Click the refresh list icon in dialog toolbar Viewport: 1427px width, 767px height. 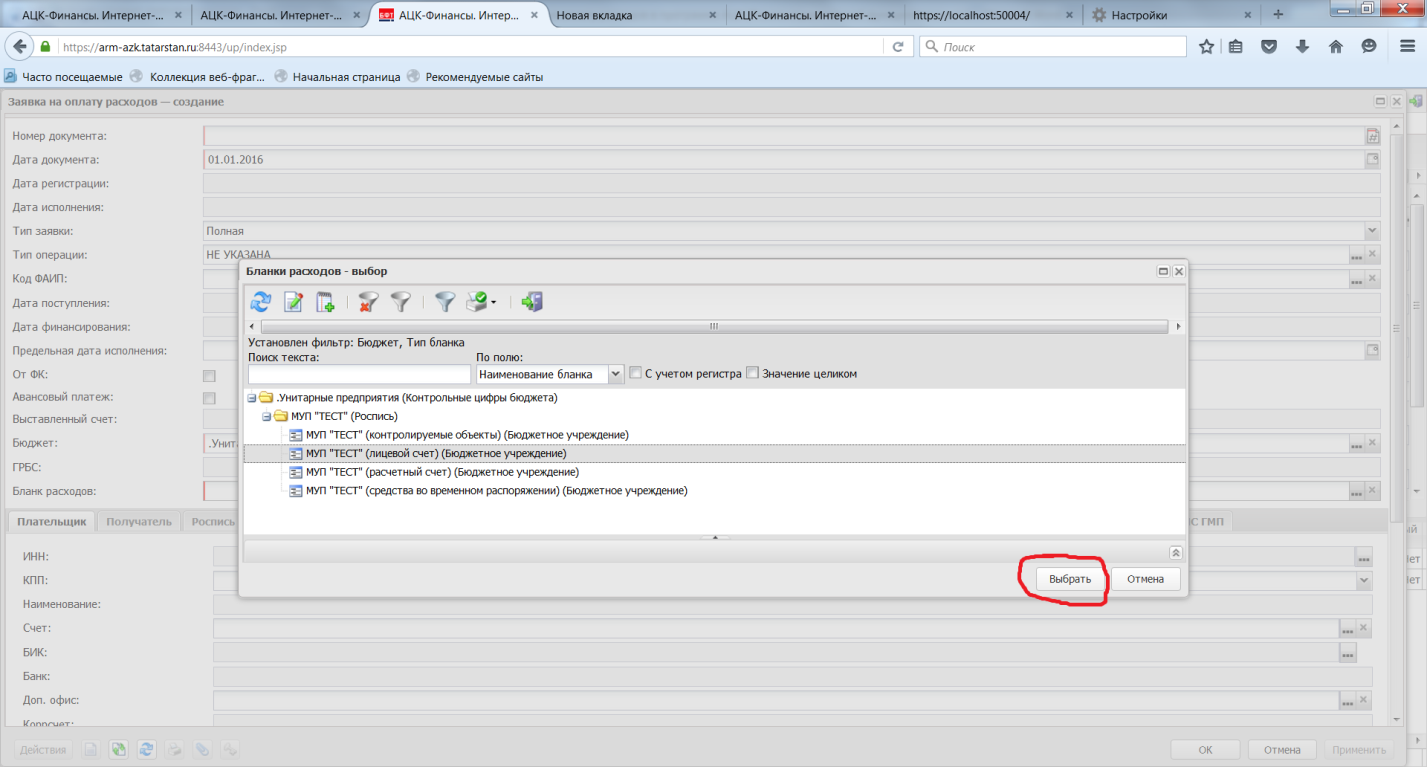[261, 302]
